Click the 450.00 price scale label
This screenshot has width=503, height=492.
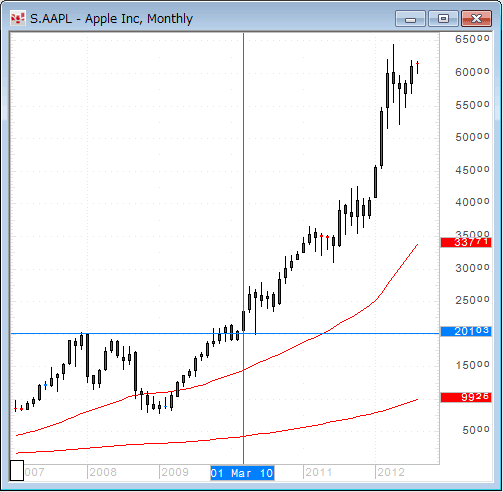pyautogui.click(x=472, y=170)
